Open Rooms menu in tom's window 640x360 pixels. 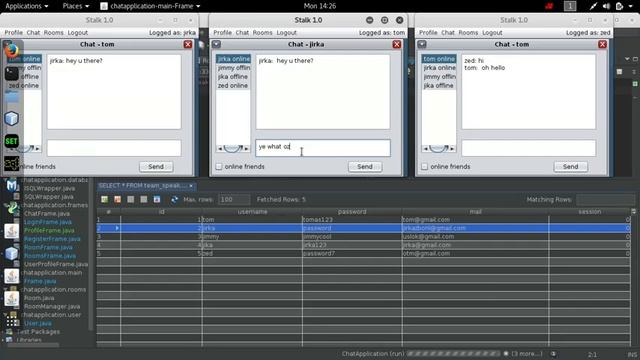point(262,33)
